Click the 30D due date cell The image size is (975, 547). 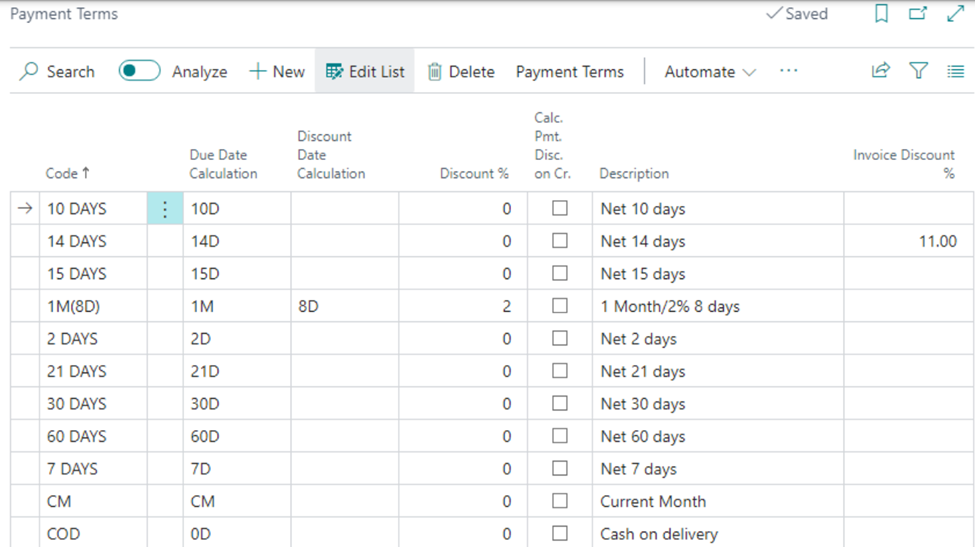(x=237, y=404)
